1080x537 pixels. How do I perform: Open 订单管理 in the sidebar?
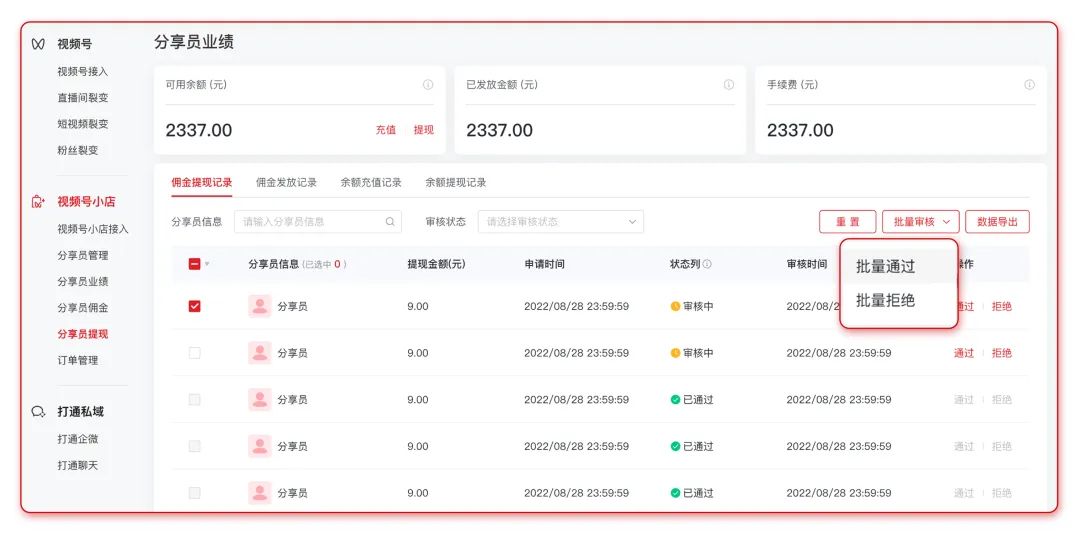coord(77,360)
